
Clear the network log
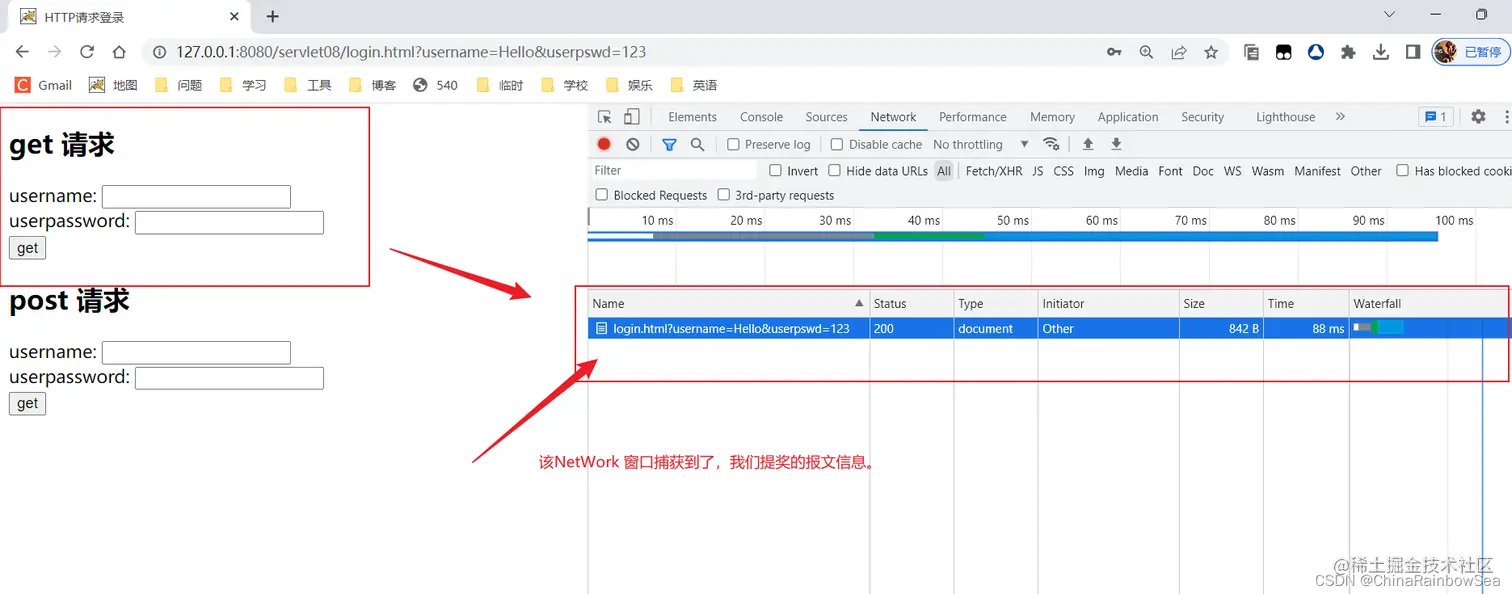click(x=633, y=144)
